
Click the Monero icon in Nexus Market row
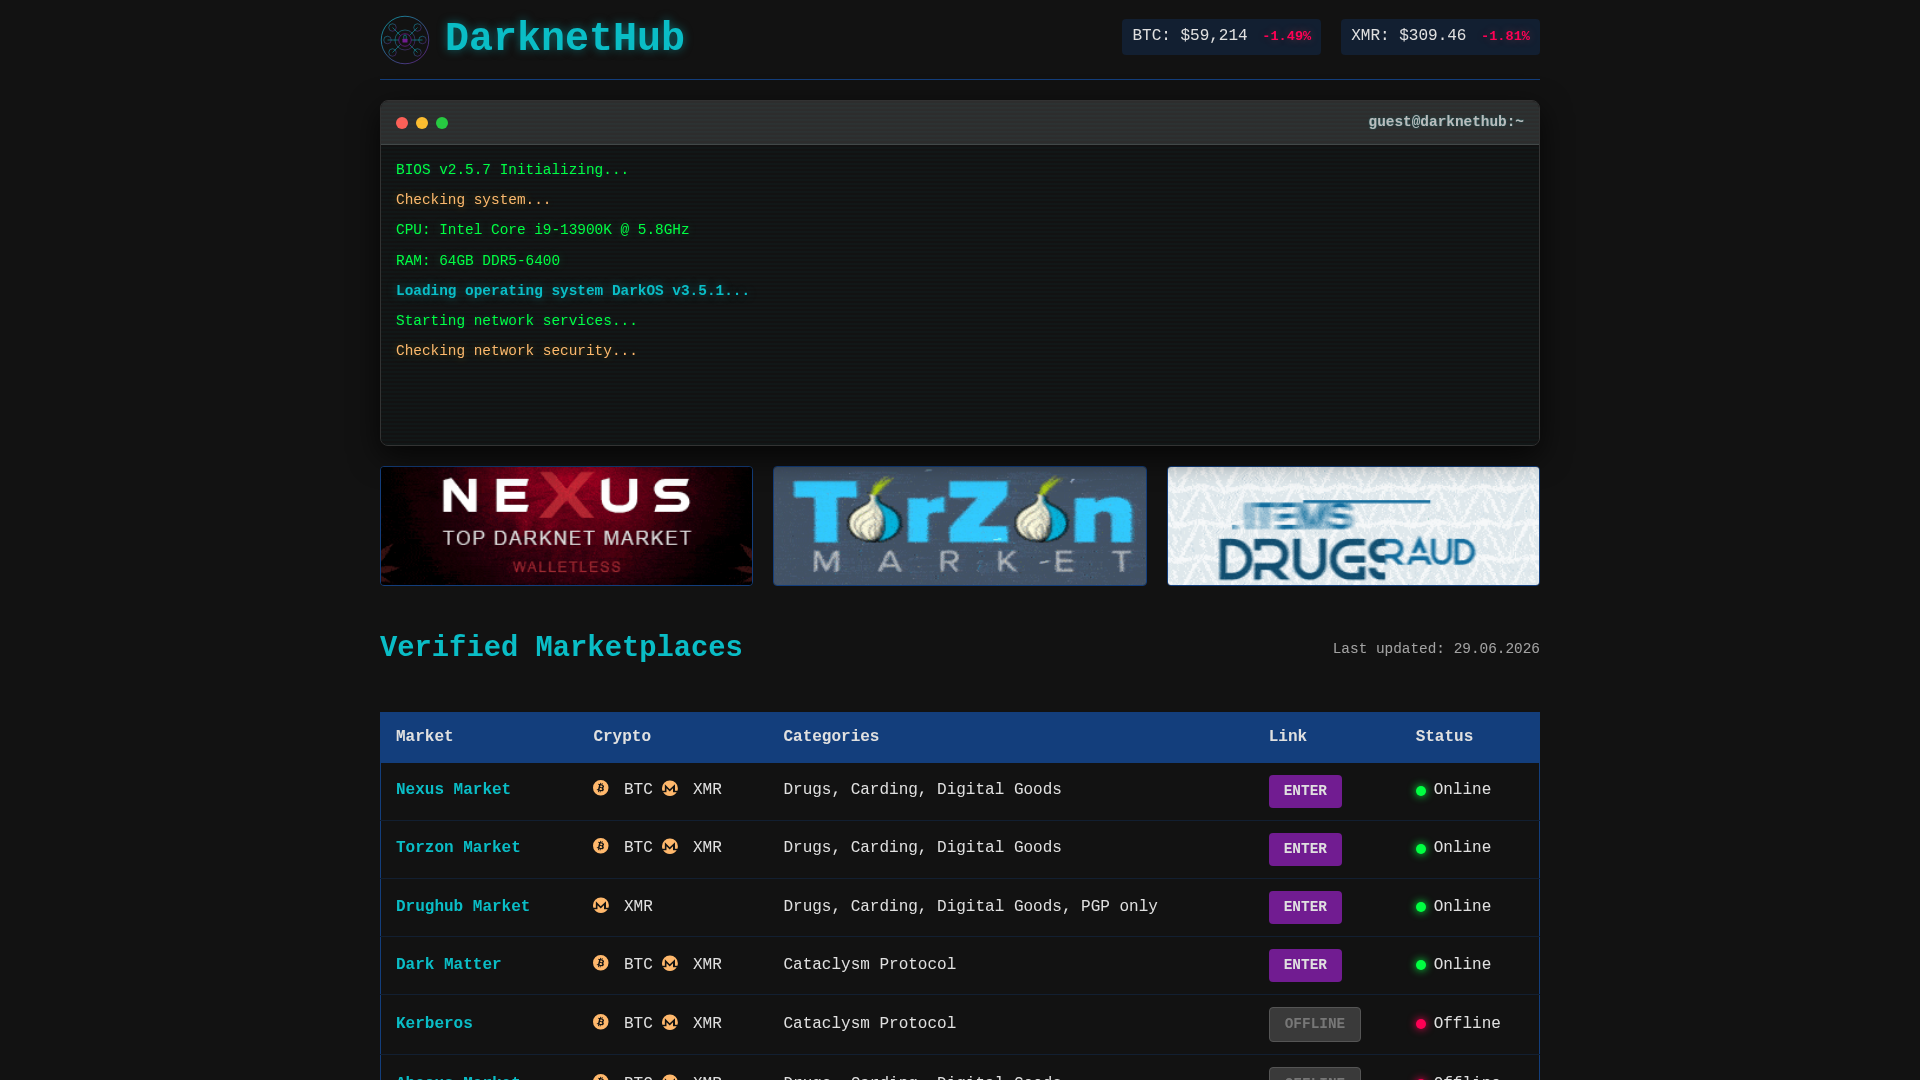(670, 788)
